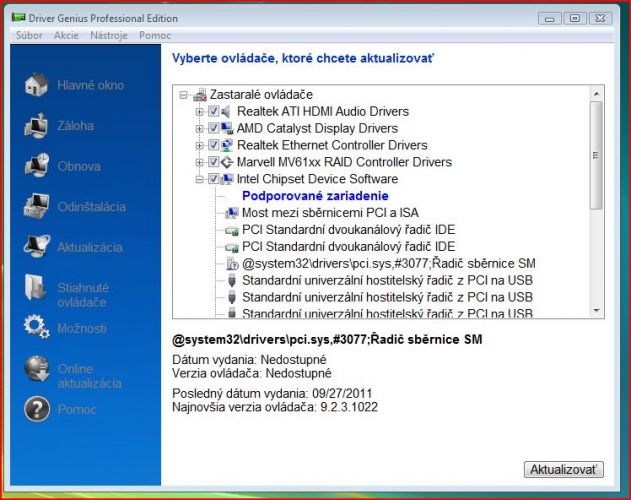Click the Obnova restore icon
The image size is (631, 500).
(x=36, y=166)
